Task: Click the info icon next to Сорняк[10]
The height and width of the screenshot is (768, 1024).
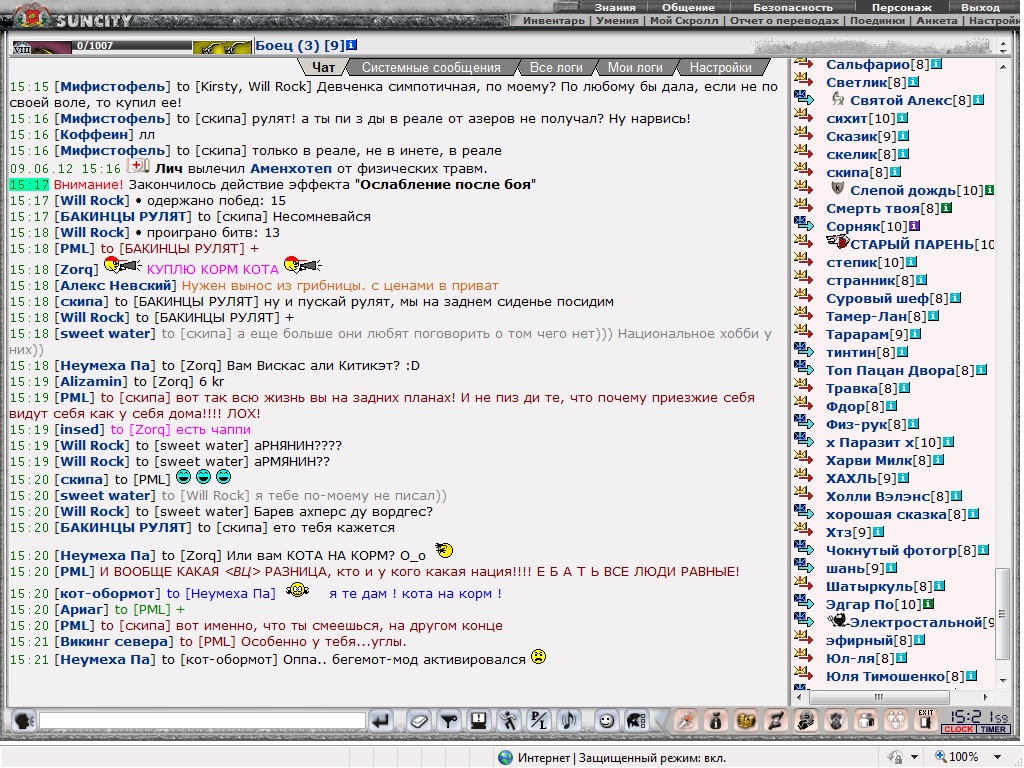Action: click(x=915, y=226)
